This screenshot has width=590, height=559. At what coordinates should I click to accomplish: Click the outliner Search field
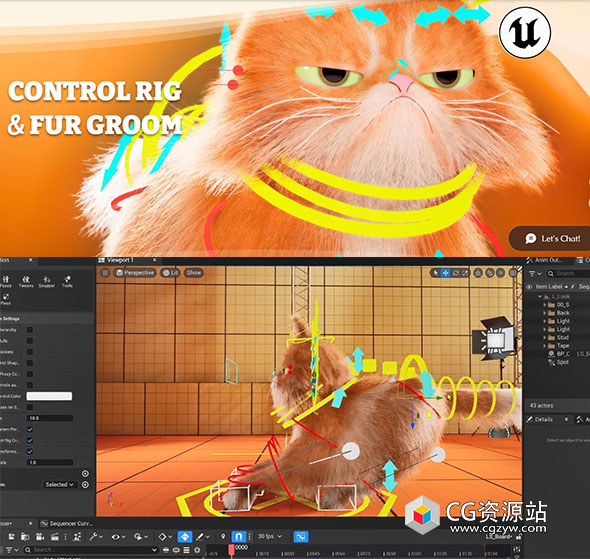click(x=568, y=273)
